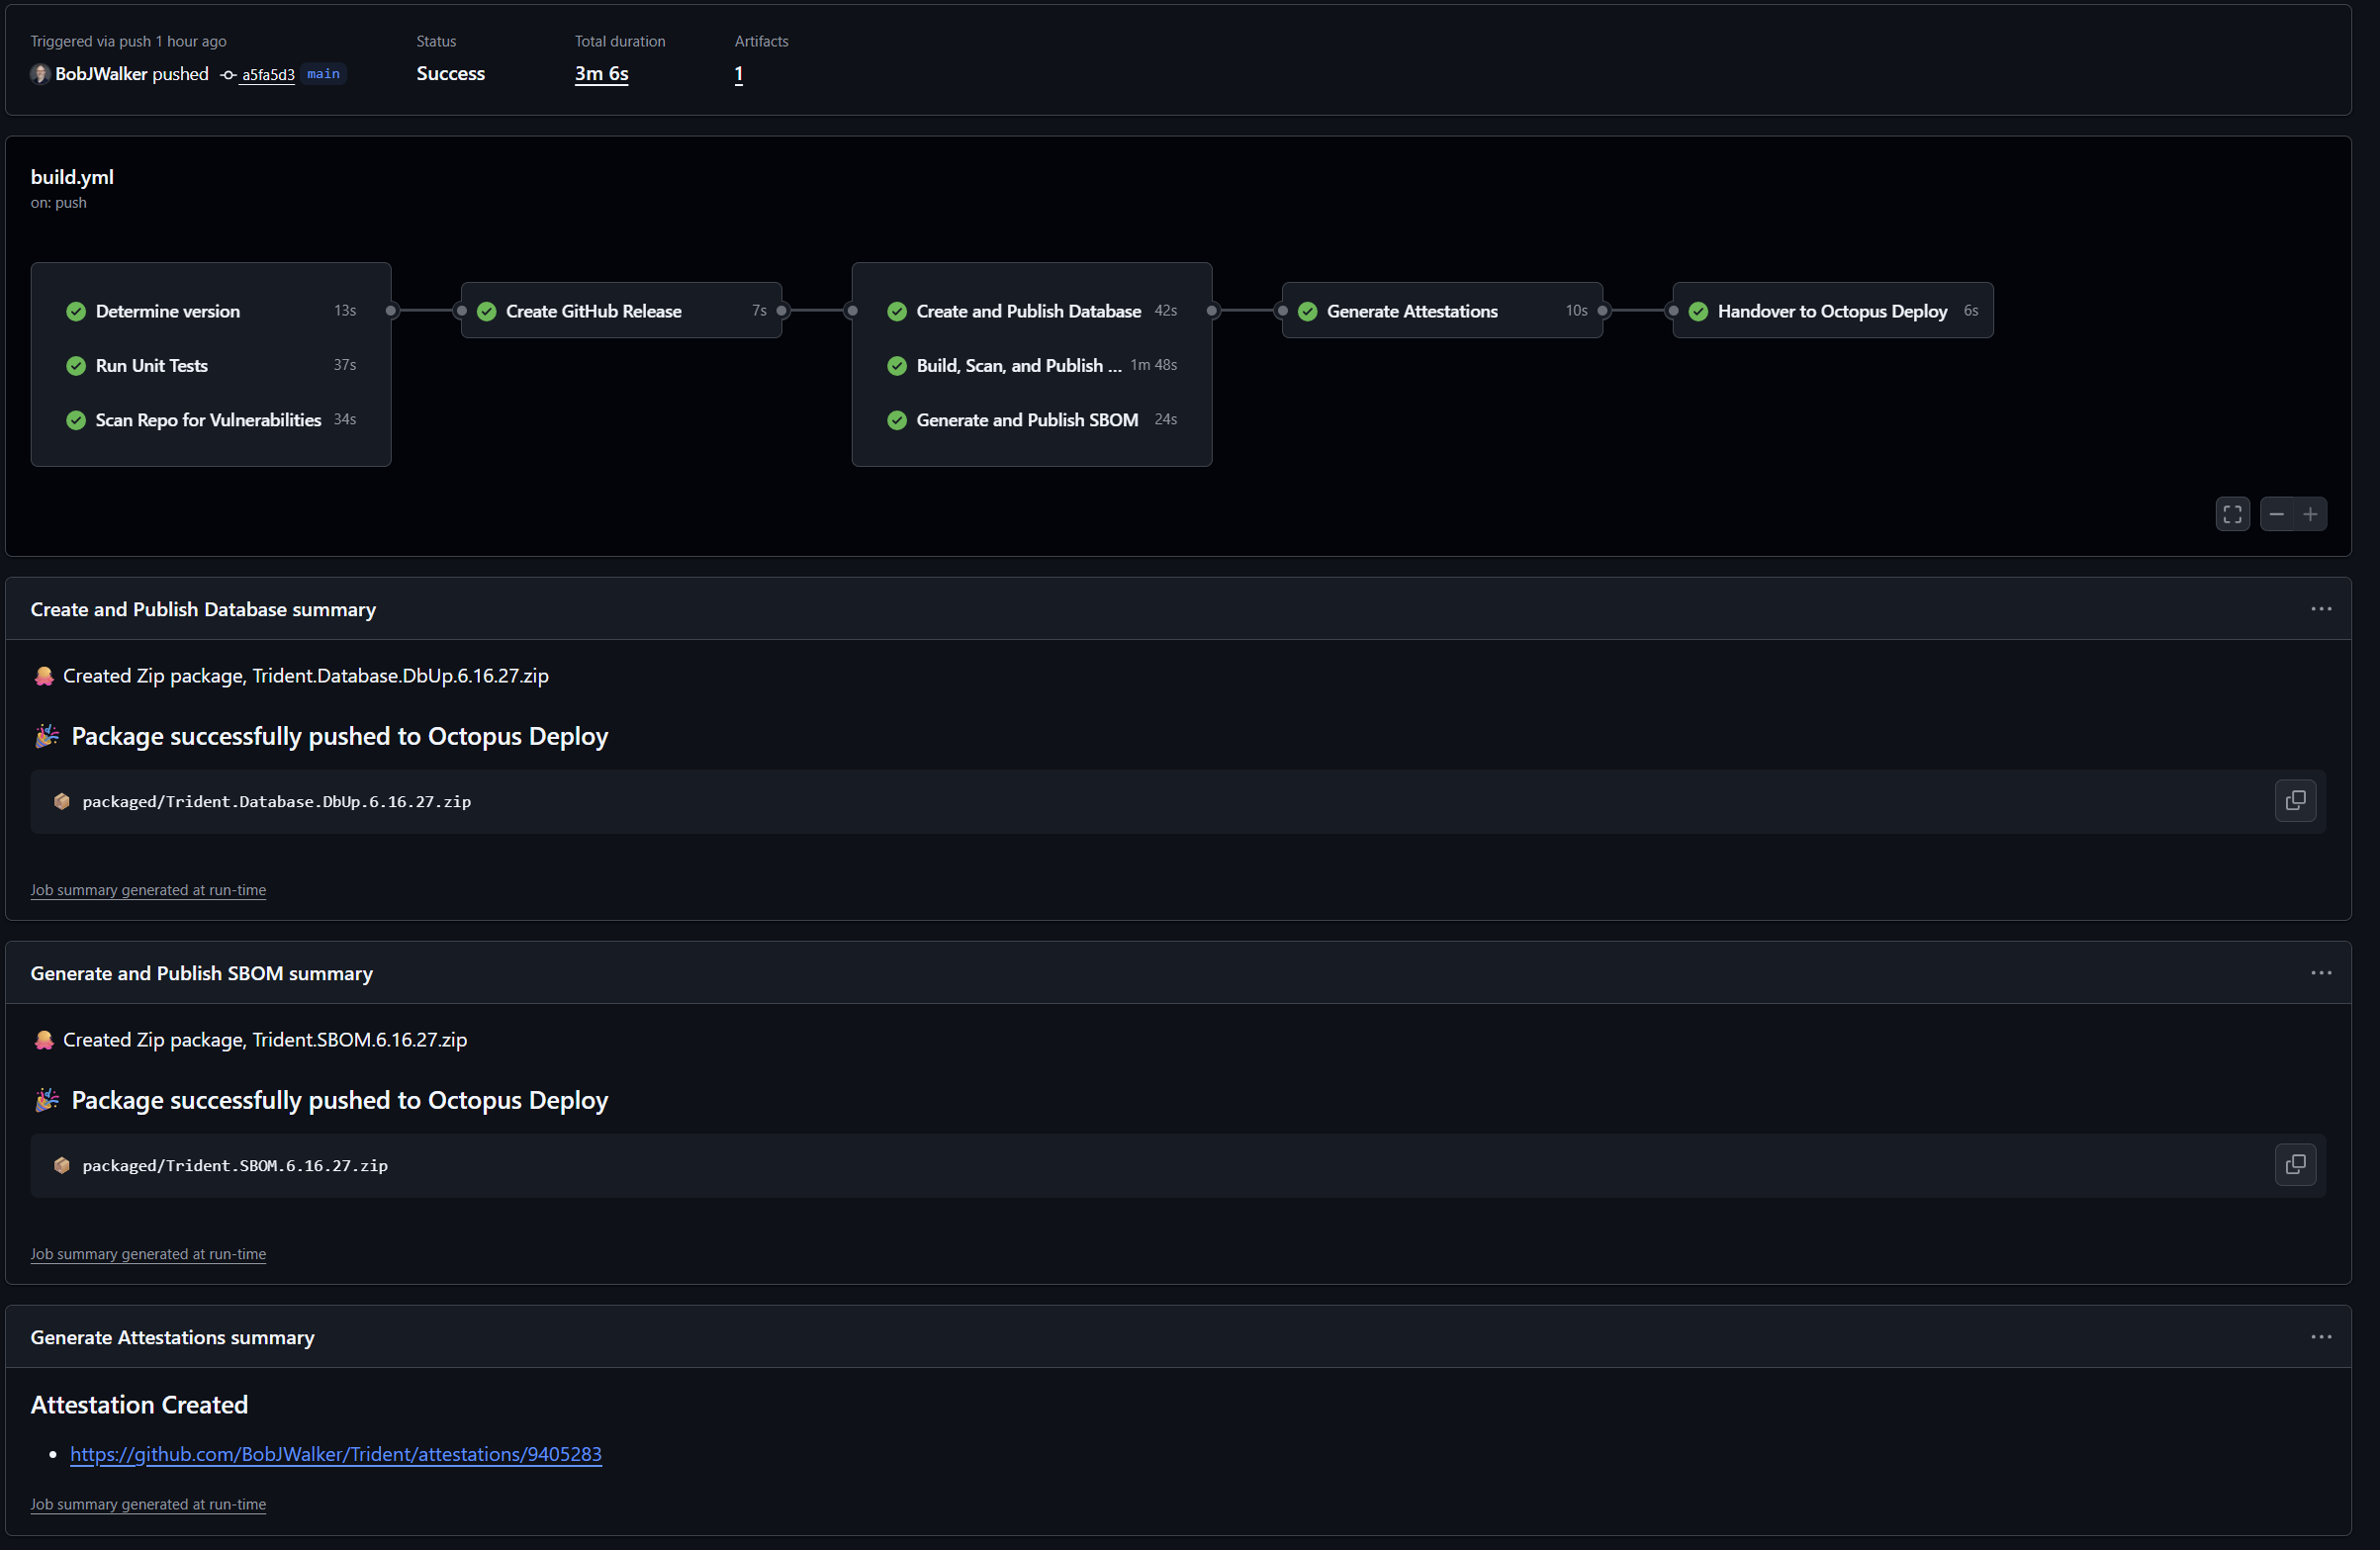The image size is (2380, 1550).
Task: Zoom in on the workflow graph
Action: click(x=2311, y=513)
